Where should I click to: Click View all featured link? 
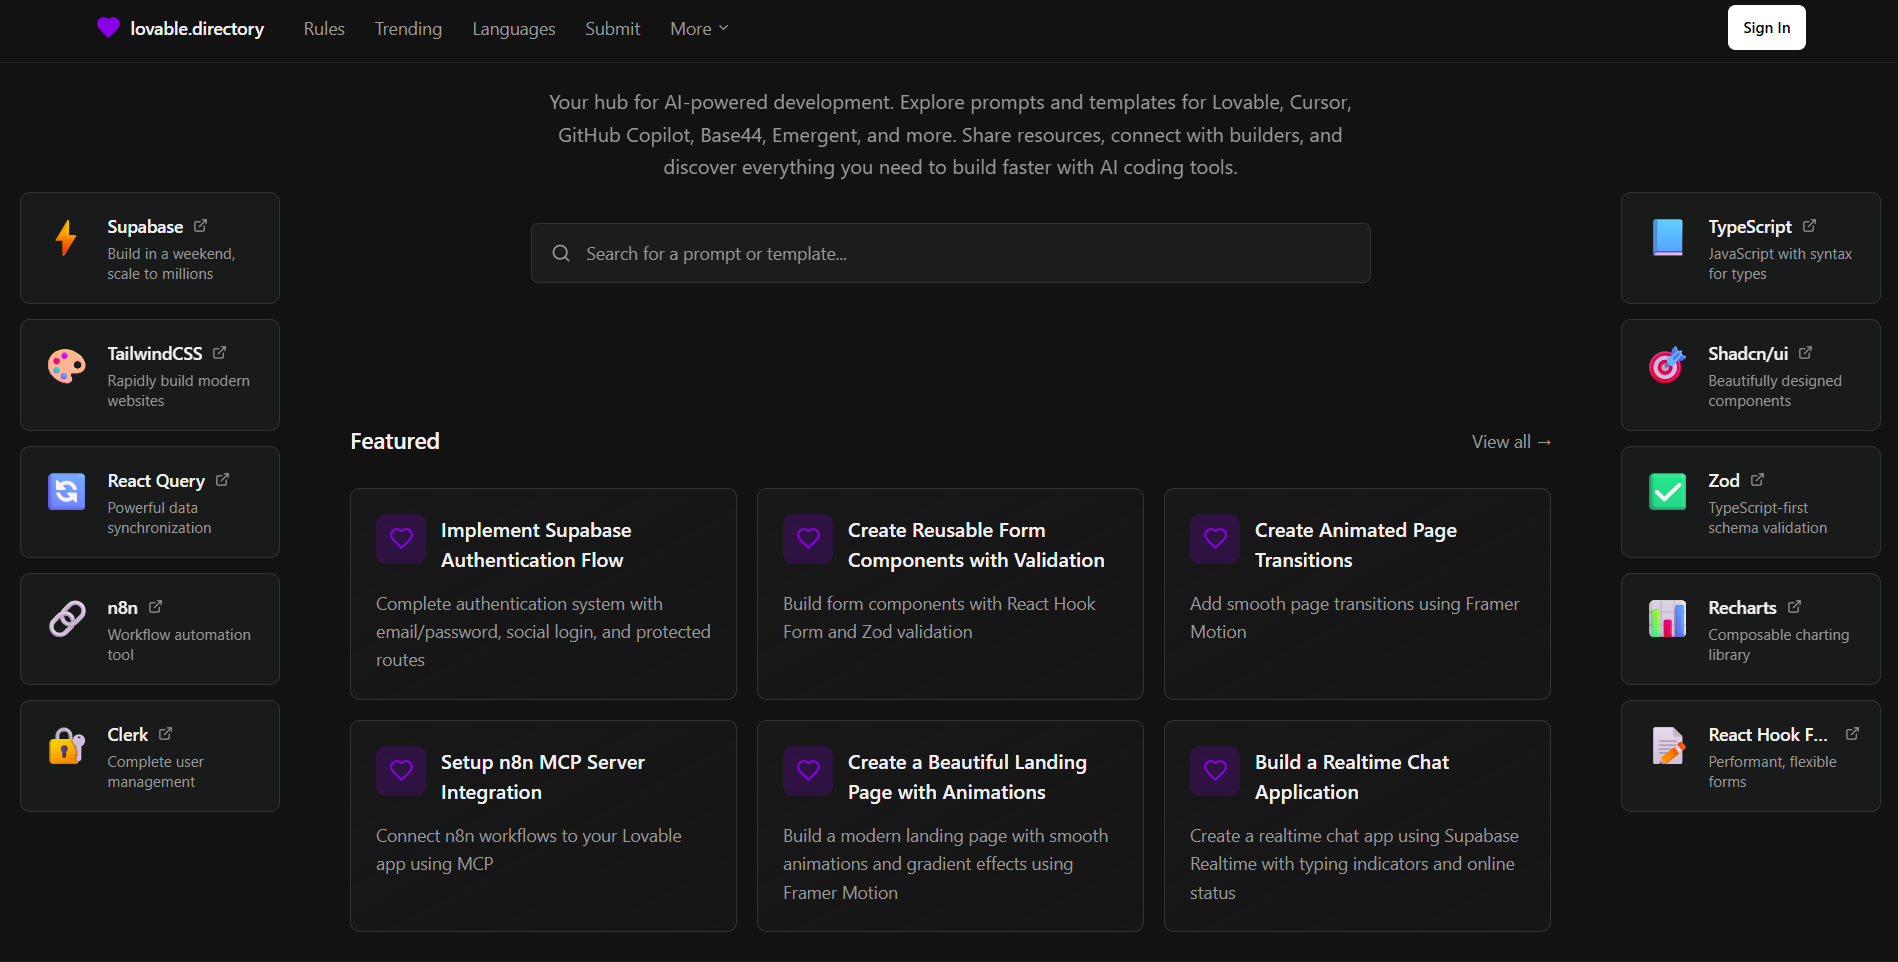1511,442
